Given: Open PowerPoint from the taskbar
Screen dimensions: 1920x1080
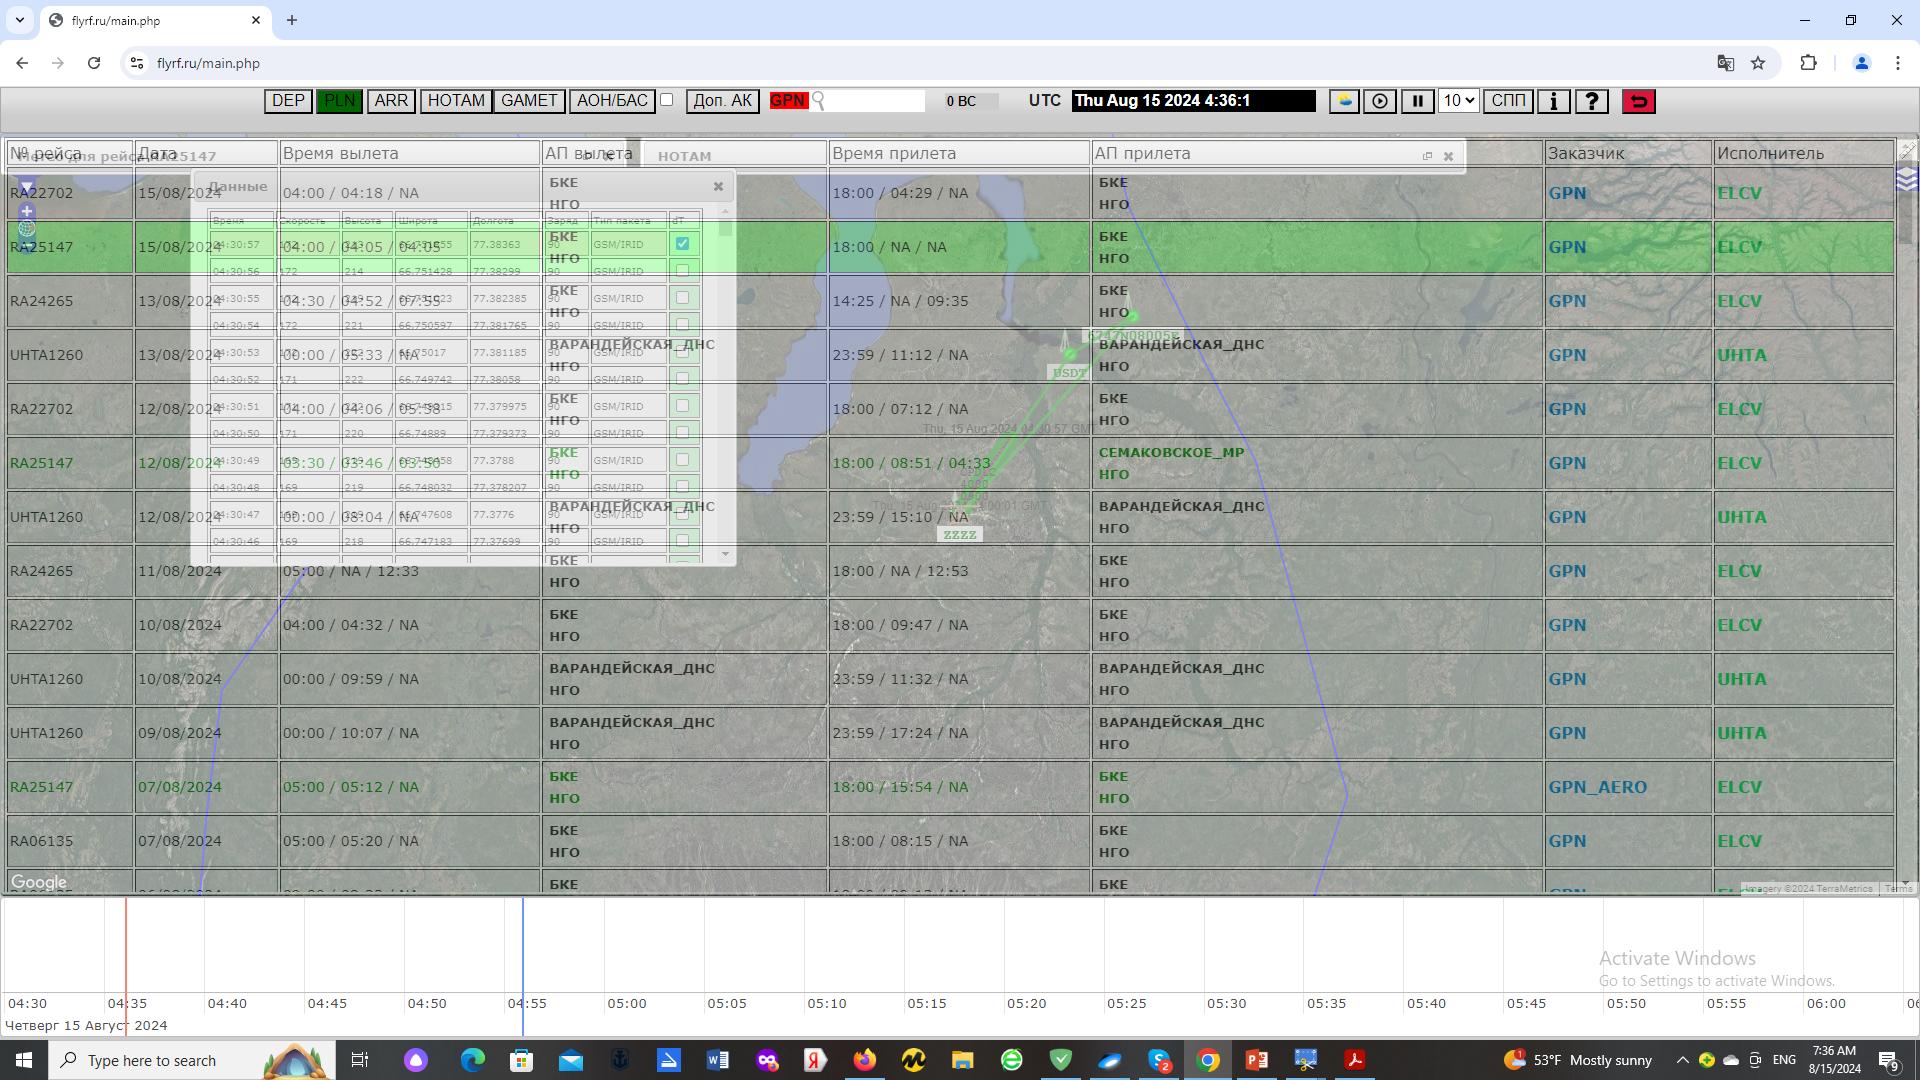Looking at the screenshot, I should 1257,1060.
